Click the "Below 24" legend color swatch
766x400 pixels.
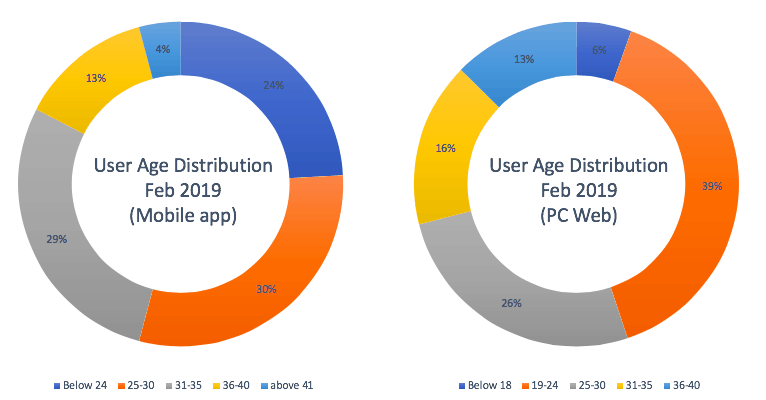[x=62, y=385]
